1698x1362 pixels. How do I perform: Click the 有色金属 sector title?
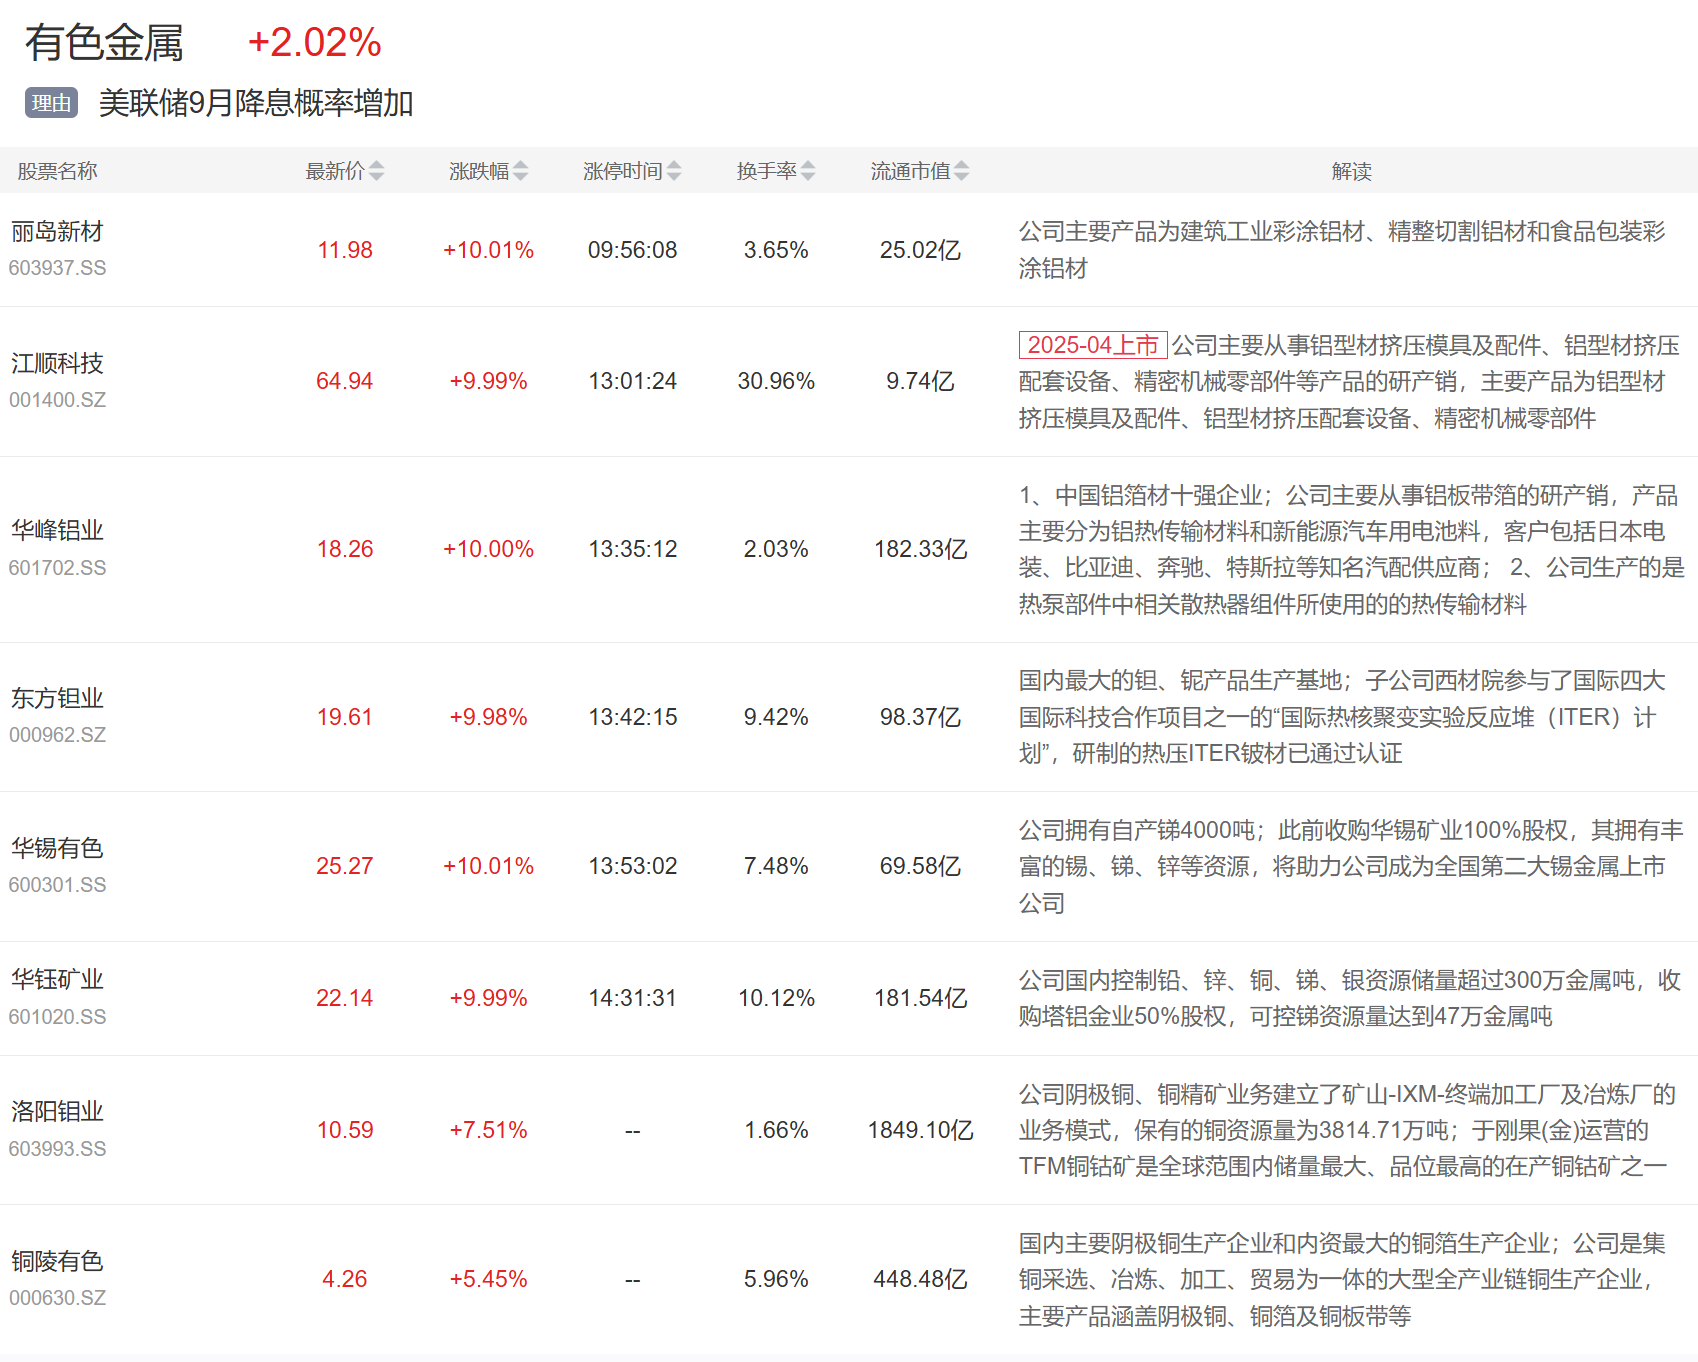pyautogui.click(x=104, y=43)
